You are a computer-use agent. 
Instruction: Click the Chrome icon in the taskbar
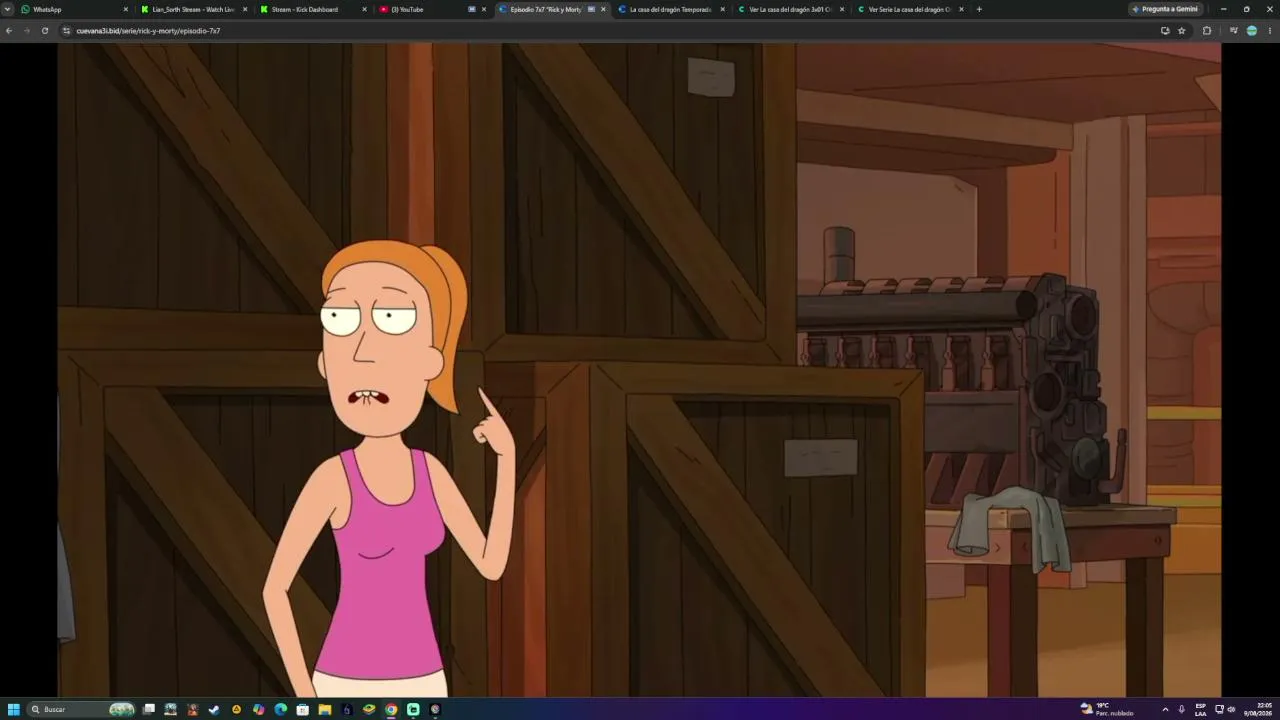(391, 709)
